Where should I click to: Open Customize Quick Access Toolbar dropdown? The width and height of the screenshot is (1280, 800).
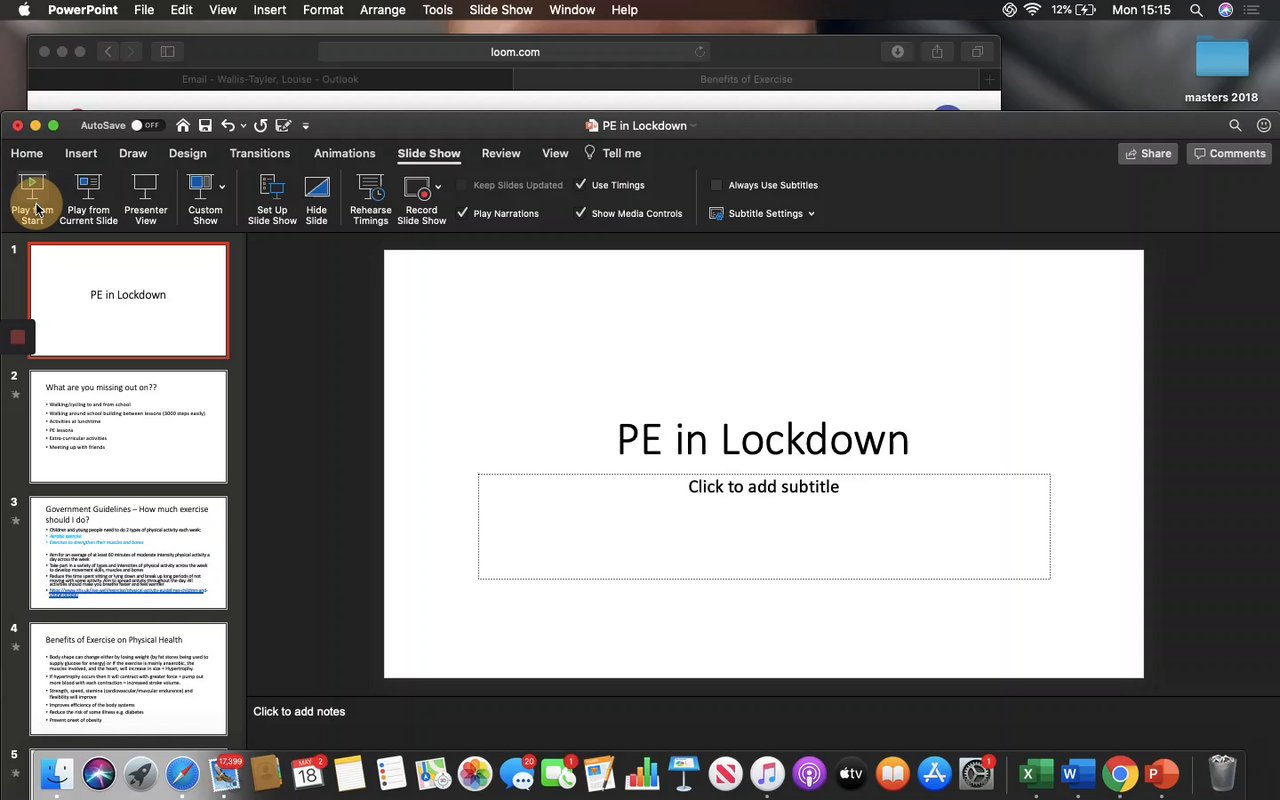305,125
